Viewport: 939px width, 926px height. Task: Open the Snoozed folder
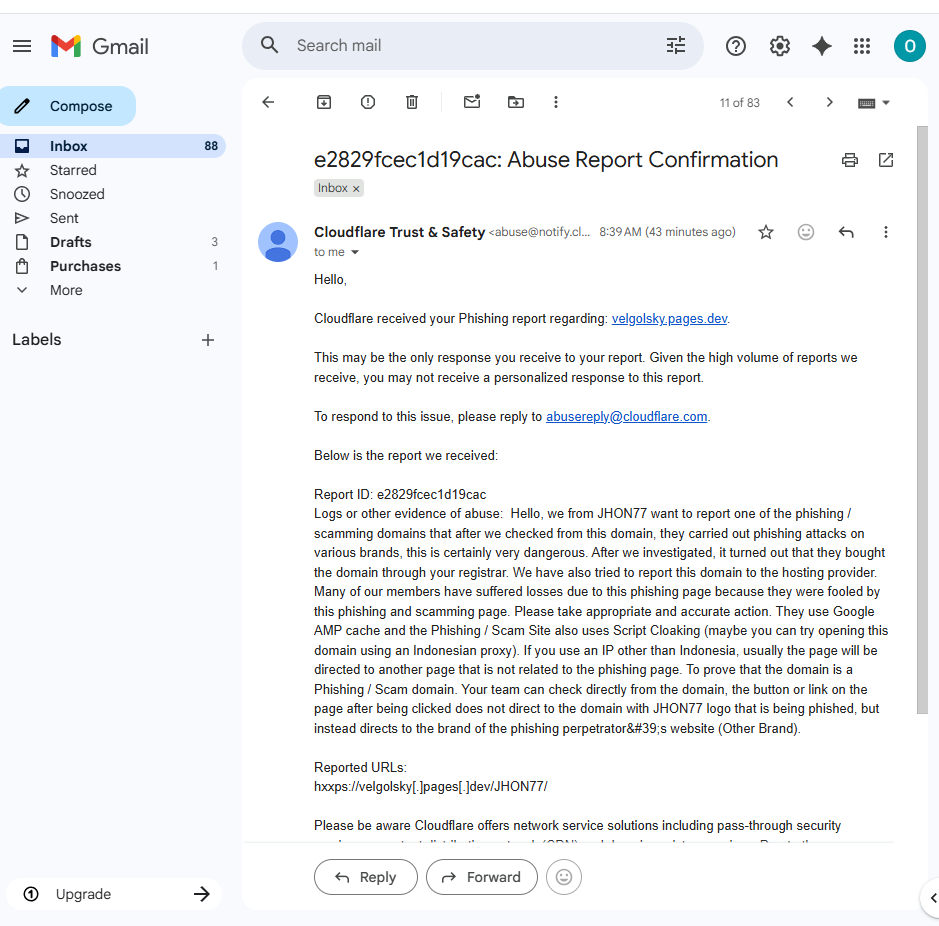(x=113, y=194)
